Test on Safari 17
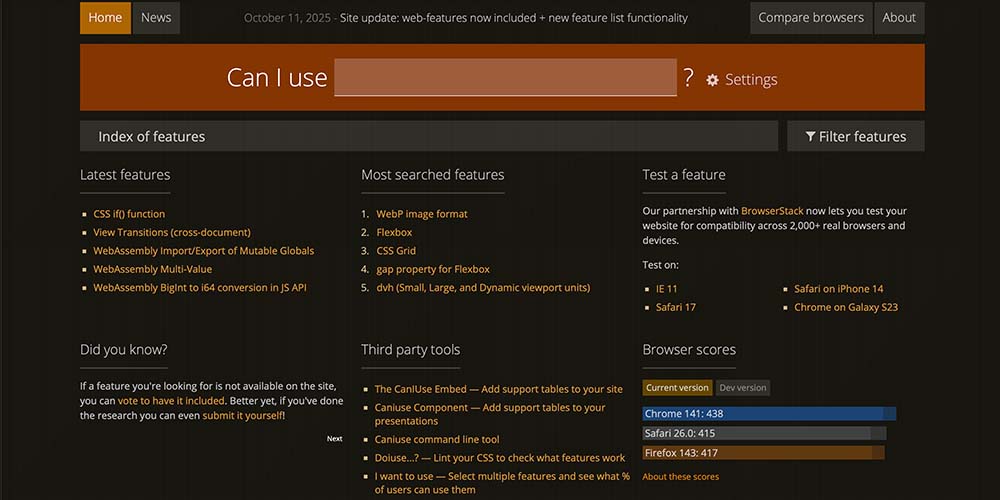This screenshot has height=500, width=1000. pos(675,307)
